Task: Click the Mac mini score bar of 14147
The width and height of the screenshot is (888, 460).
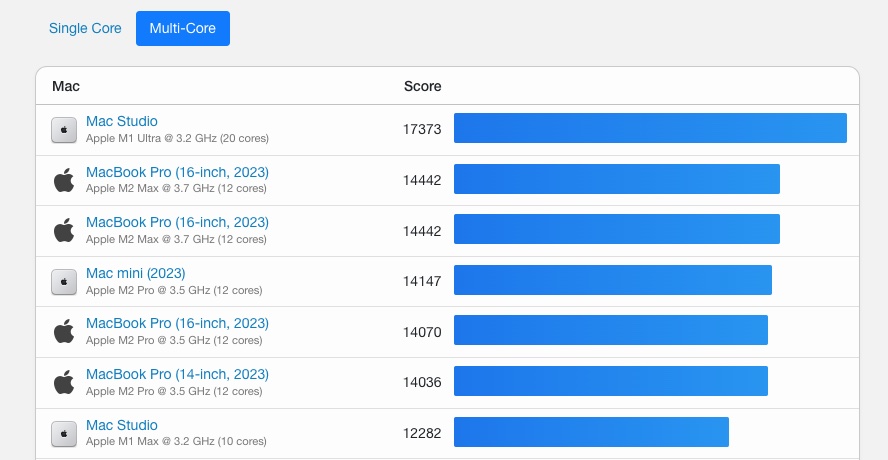Action: (x=612, y=281)
